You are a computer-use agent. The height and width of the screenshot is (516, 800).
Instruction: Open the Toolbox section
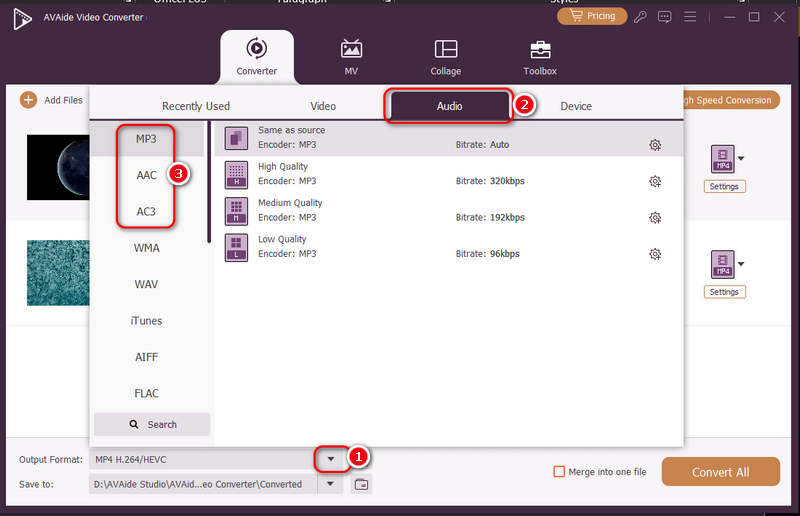pyautogui.click(x=540, y=57)
